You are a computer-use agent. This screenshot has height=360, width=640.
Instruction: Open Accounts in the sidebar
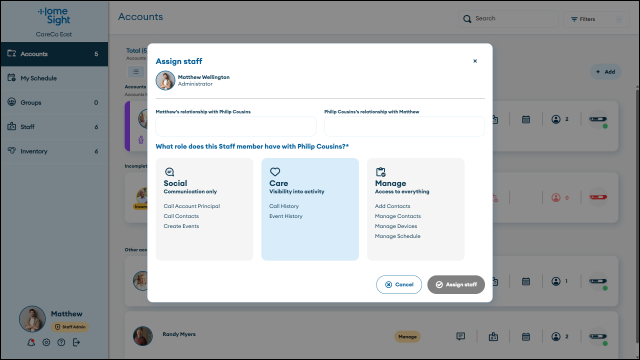tap(54, 54)
